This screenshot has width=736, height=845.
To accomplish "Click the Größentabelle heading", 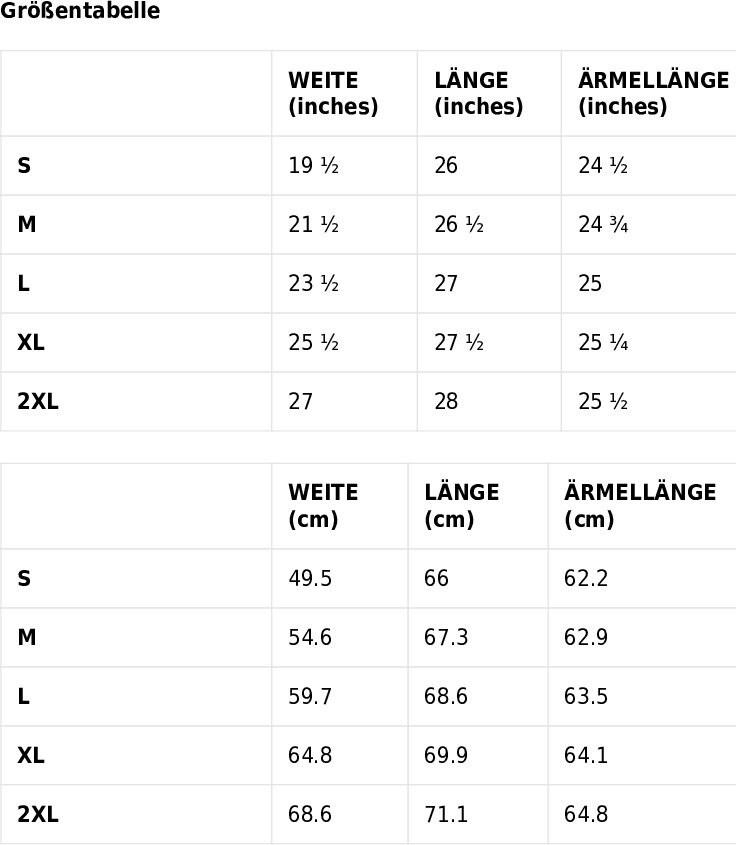I will (x=80, y=10).
